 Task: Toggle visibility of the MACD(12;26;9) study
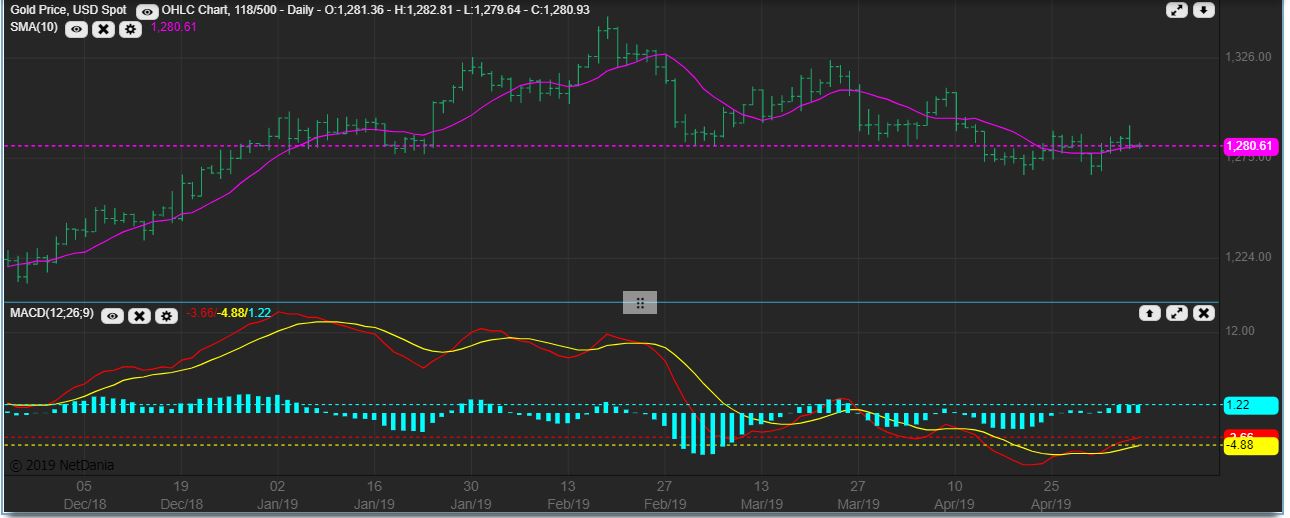pos(113,315)
